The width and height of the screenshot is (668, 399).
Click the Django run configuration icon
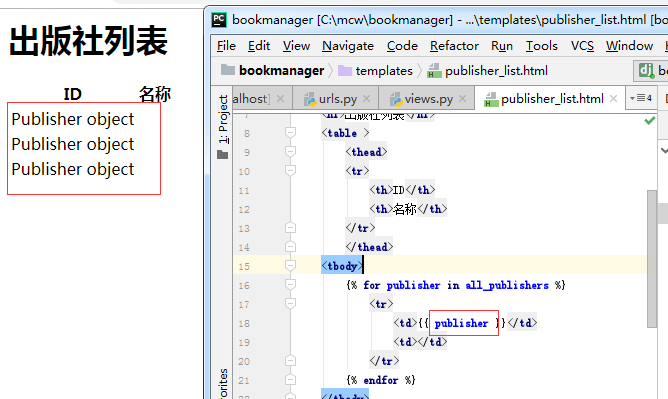point(646,70)
